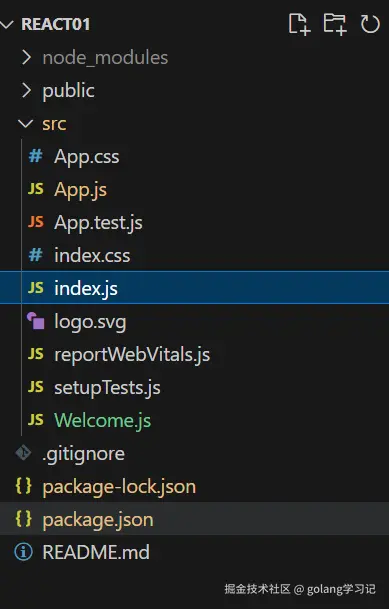The width and height of the screenshot is (389, 609).
Task: Click the orange JS icon beside App.test.js
Action: pyautogui.click(x=36, y=222)
